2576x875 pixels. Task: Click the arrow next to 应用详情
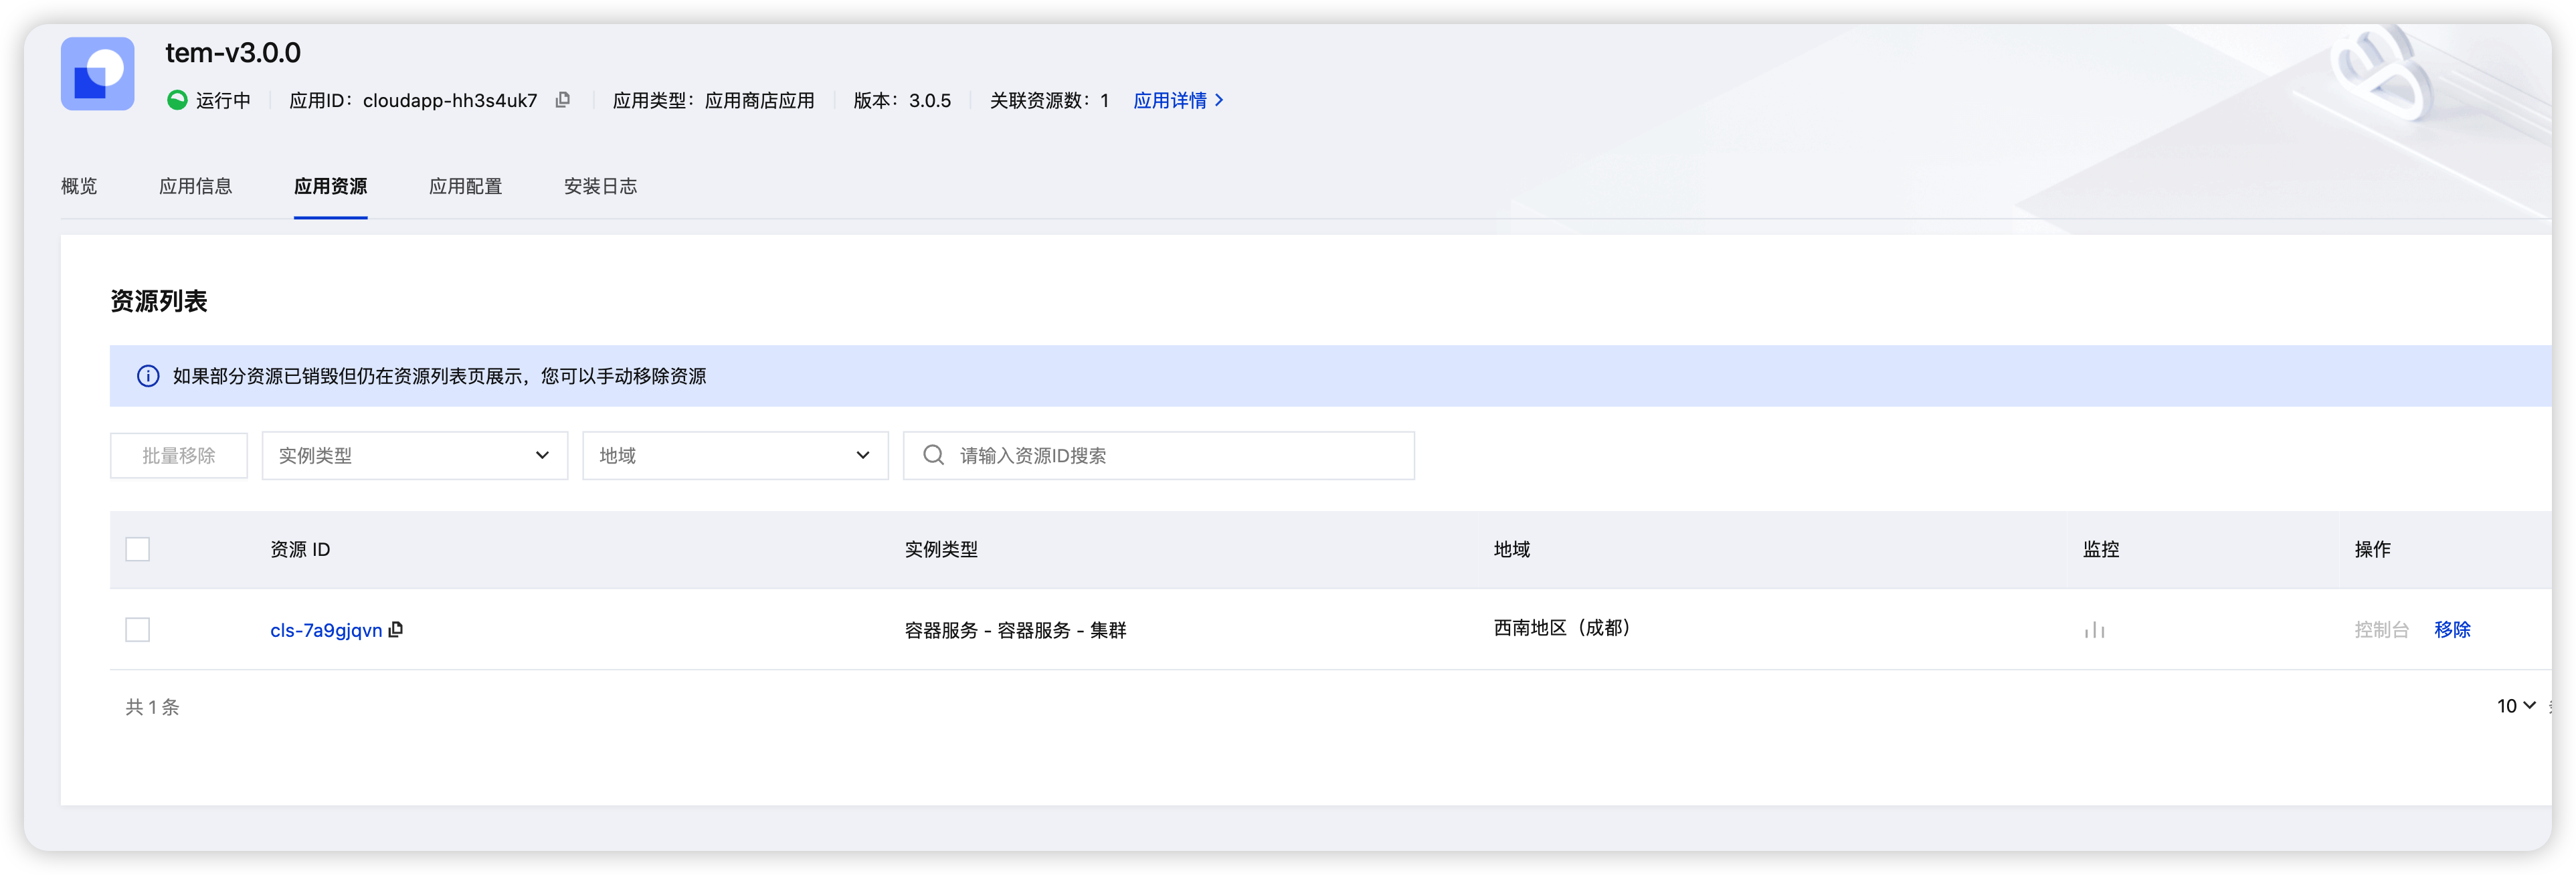click(1219, 100)
